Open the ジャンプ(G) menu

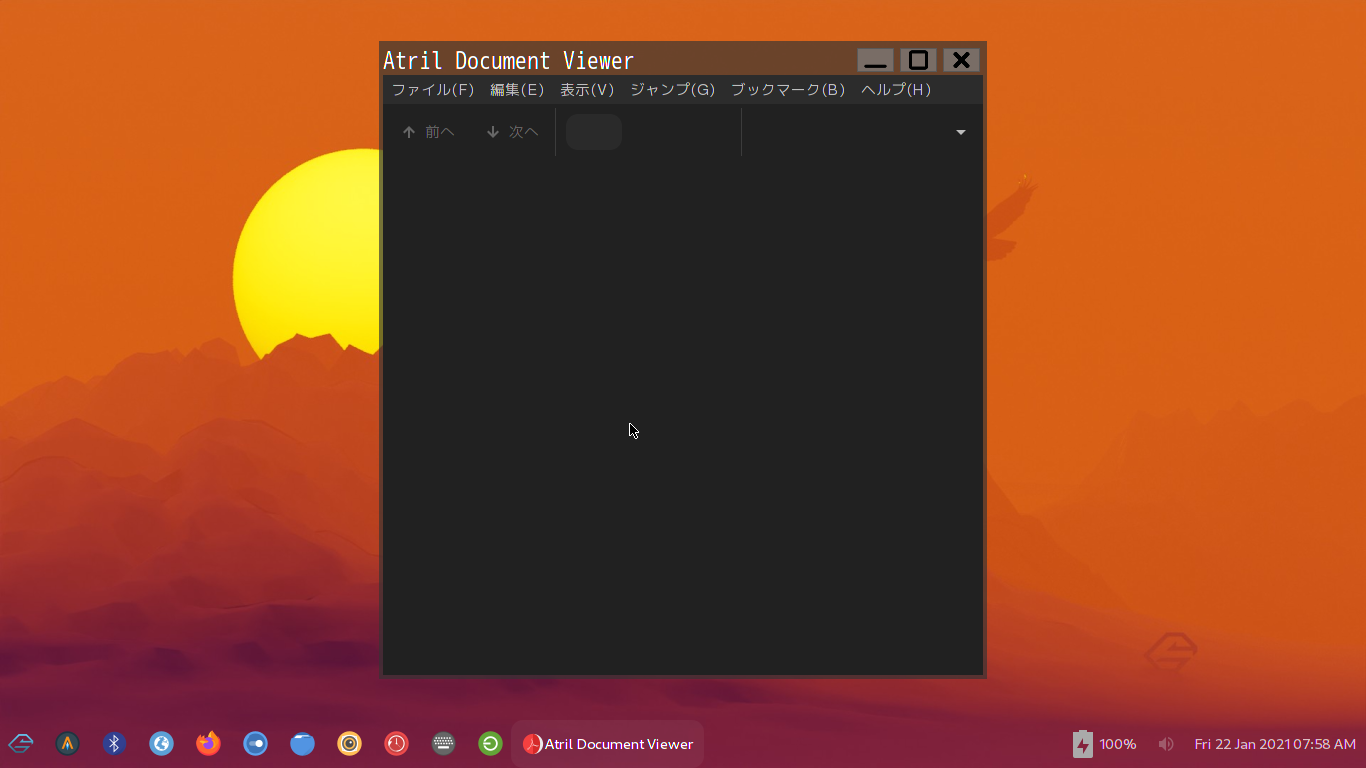tap(672, 90)
